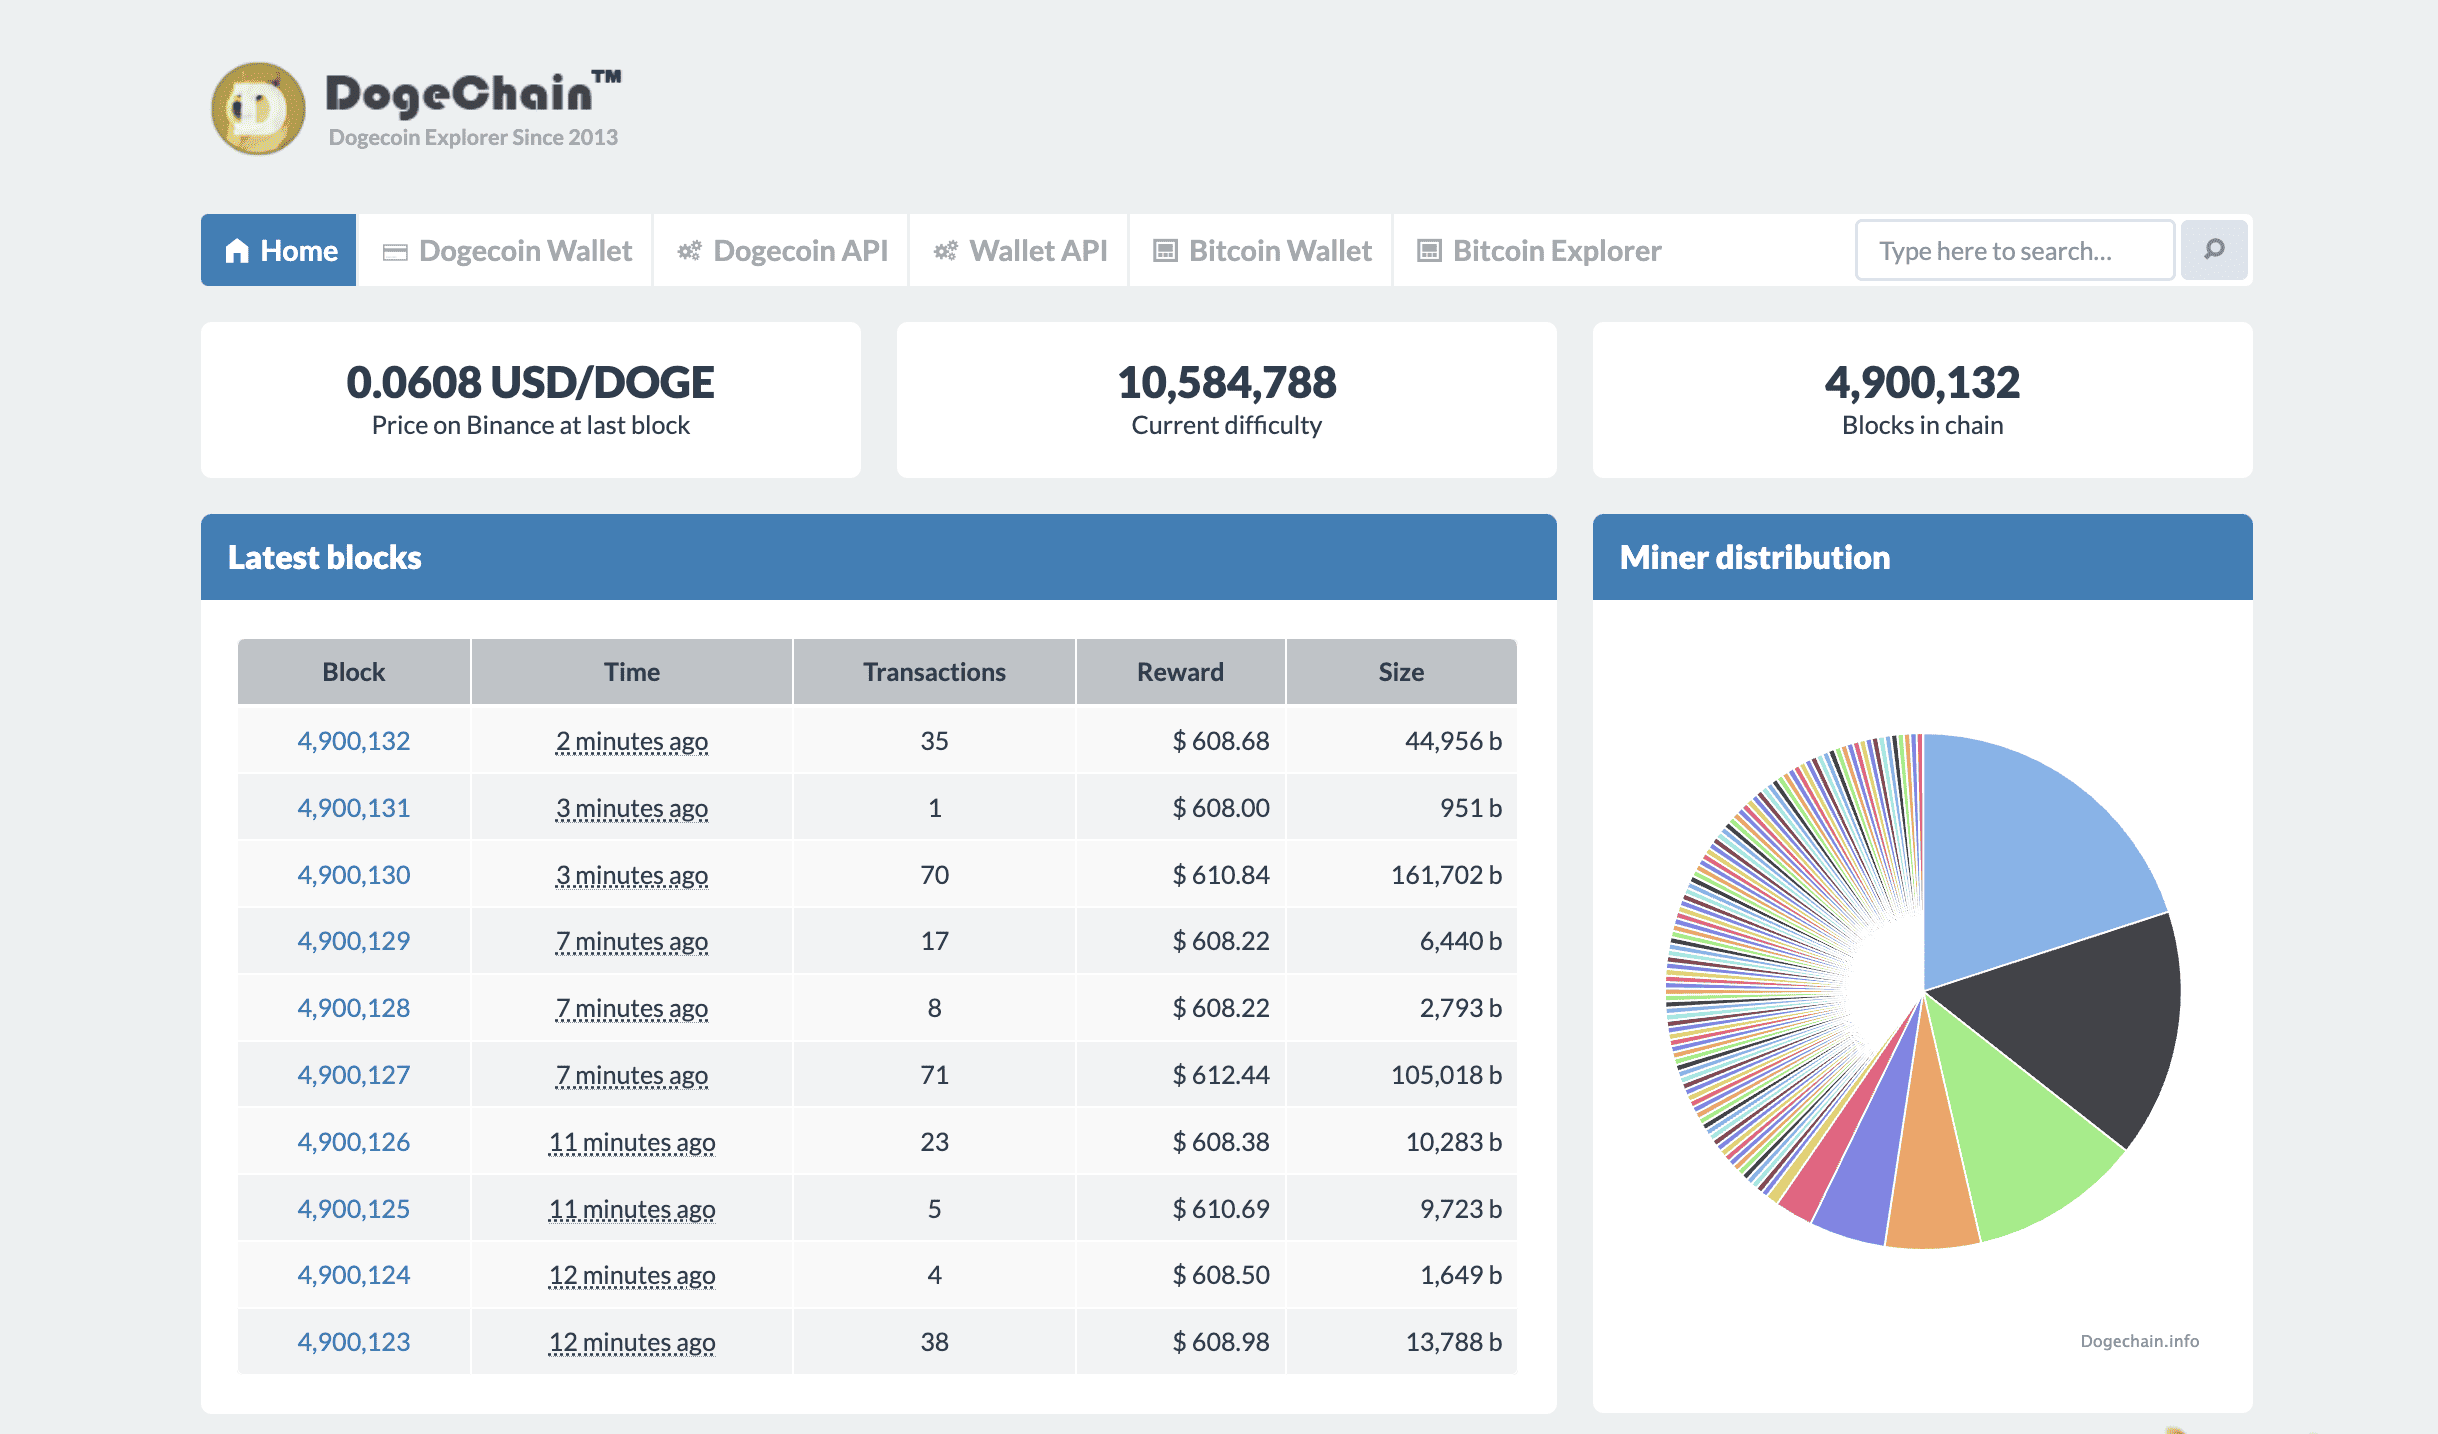Viewport: 2438px width, 1434px height.
Task: Click the '2 minutes ago' timestamp
Action: click(x=631, y=741)
